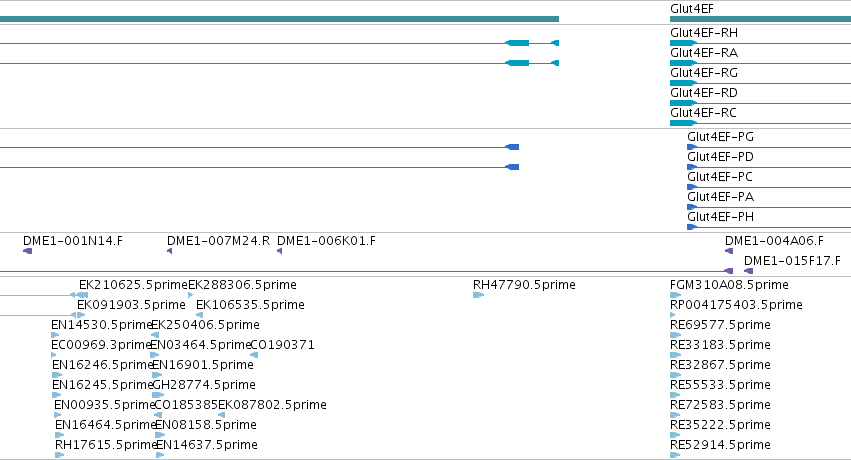Select the Glut4EF-RA transcript label
Image resolution: width=851 pixels, height=460 pixels.
click(704, 53)
